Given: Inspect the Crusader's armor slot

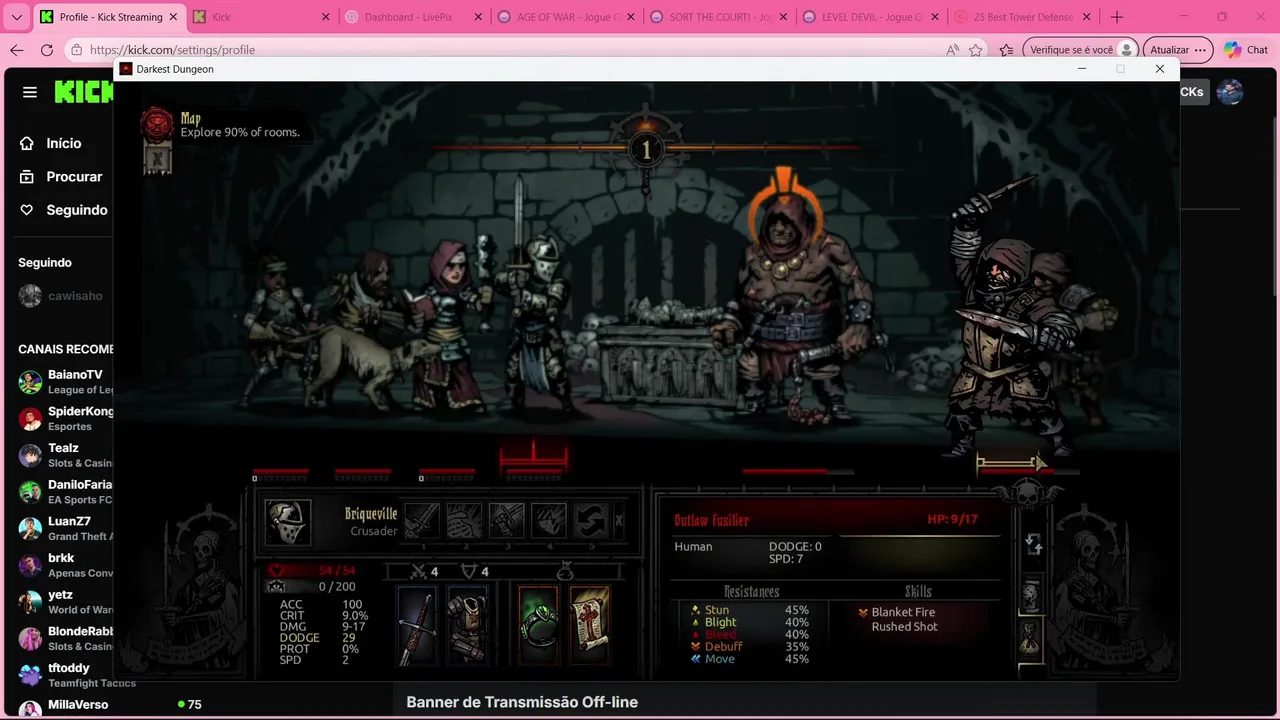Looking at the screenshot, I should [x=467, y=626].
